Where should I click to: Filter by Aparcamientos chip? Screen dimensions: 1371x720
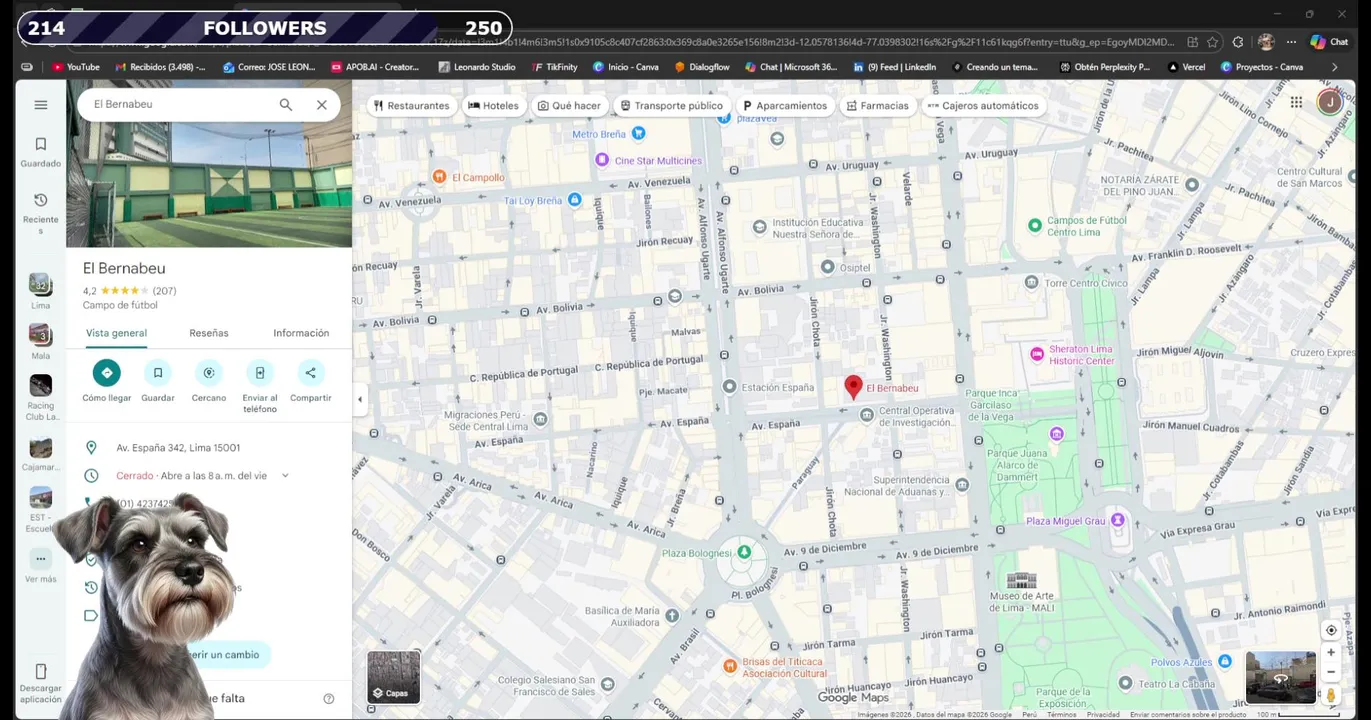(x=785, y=105)
